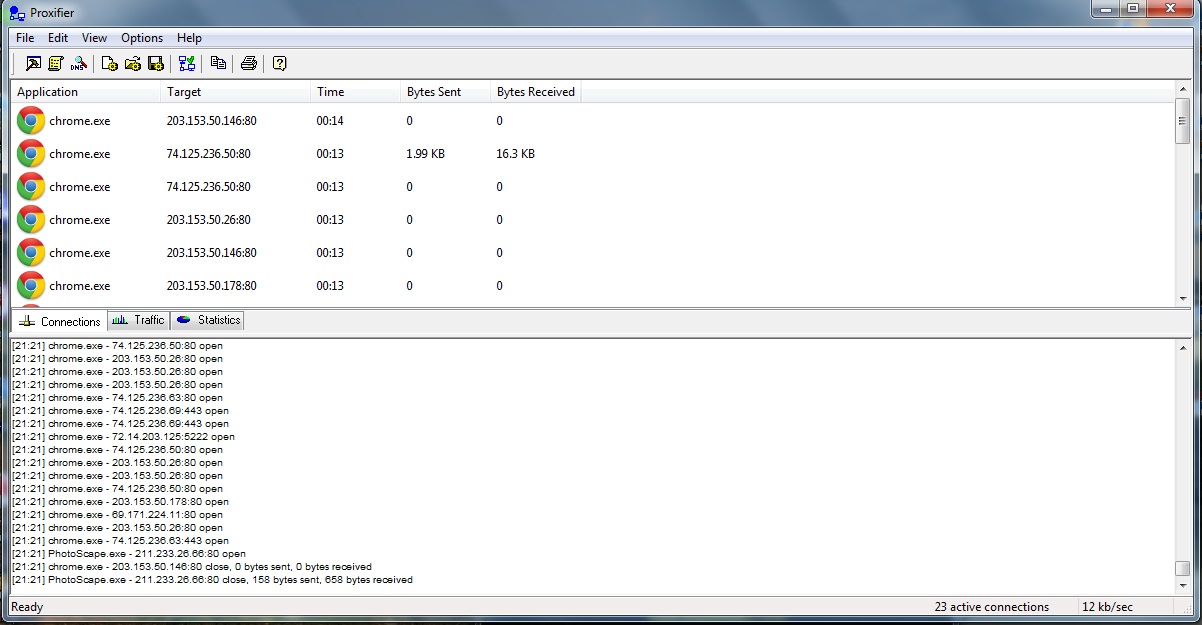Click the 16.3 KB bytes received cell
Viewport: 1202px width, 625px height.
[x=516, y=154]
